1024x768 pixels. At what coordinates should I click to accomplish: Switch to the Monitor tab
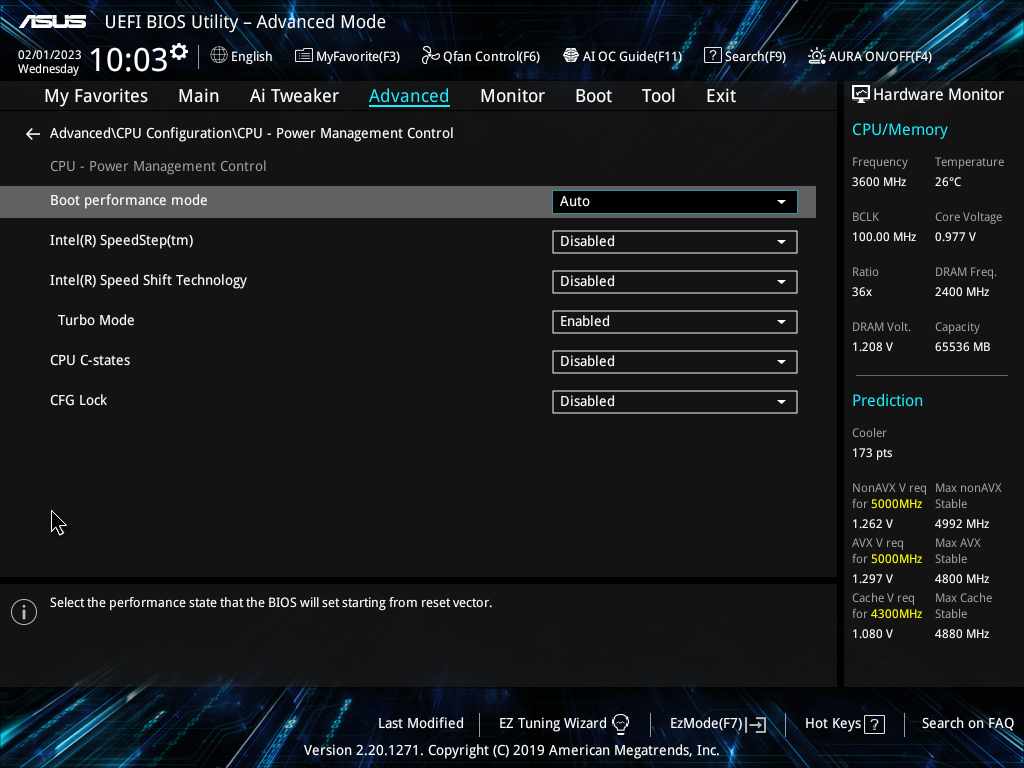tap(512, 96)
